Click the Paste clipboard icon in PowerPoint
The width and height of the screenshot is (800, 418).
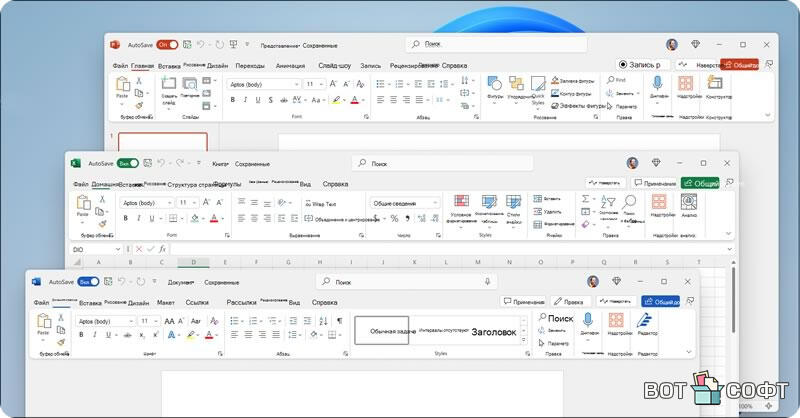click(x=122, y=83)
